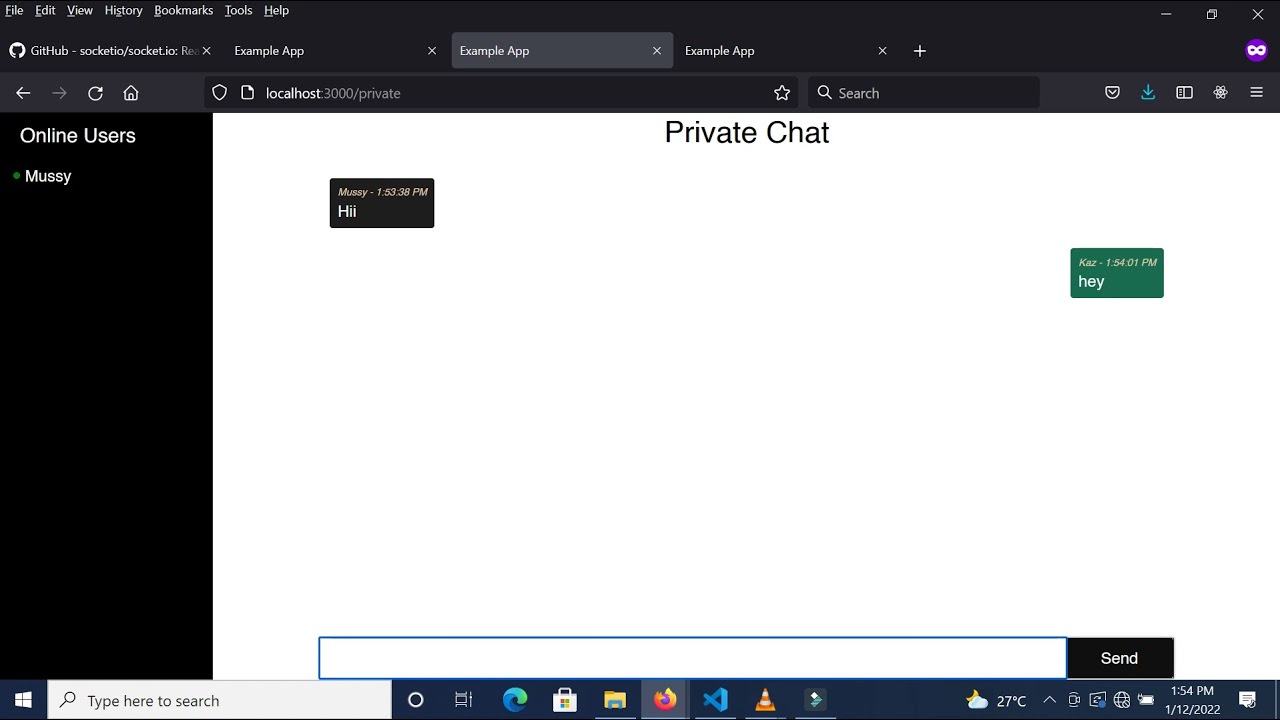
Task: Open Task View on the taskbar
Action: (x=464, y=700)
